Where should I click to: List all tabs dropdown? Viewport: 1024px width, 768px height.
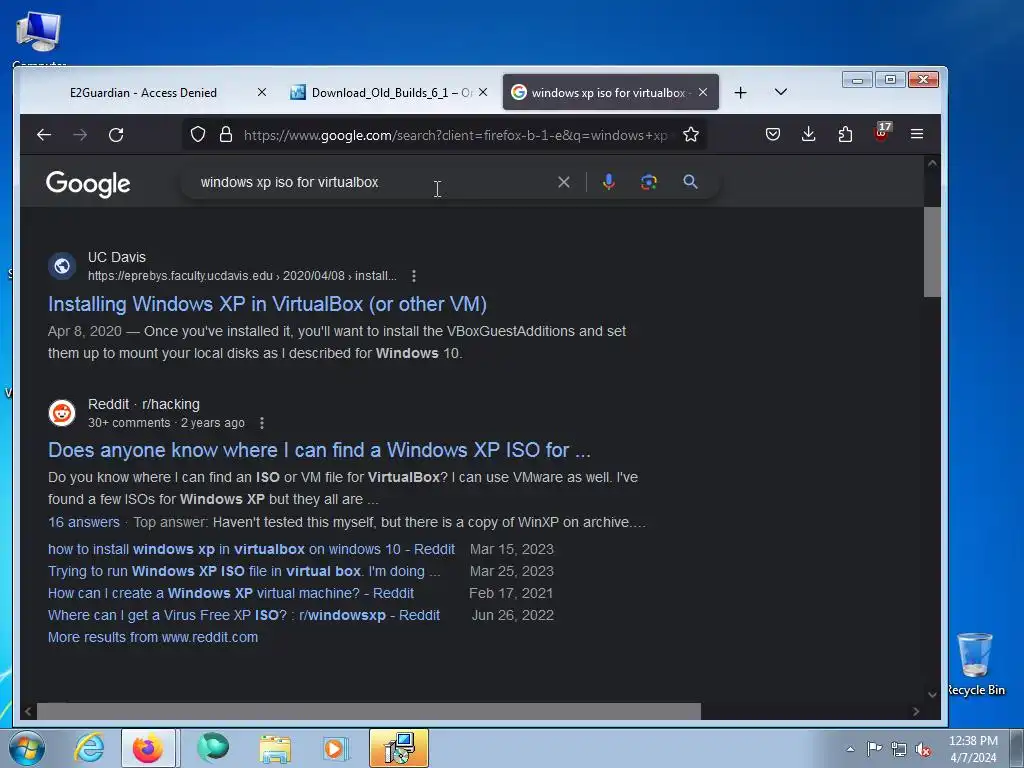(781, 92)
